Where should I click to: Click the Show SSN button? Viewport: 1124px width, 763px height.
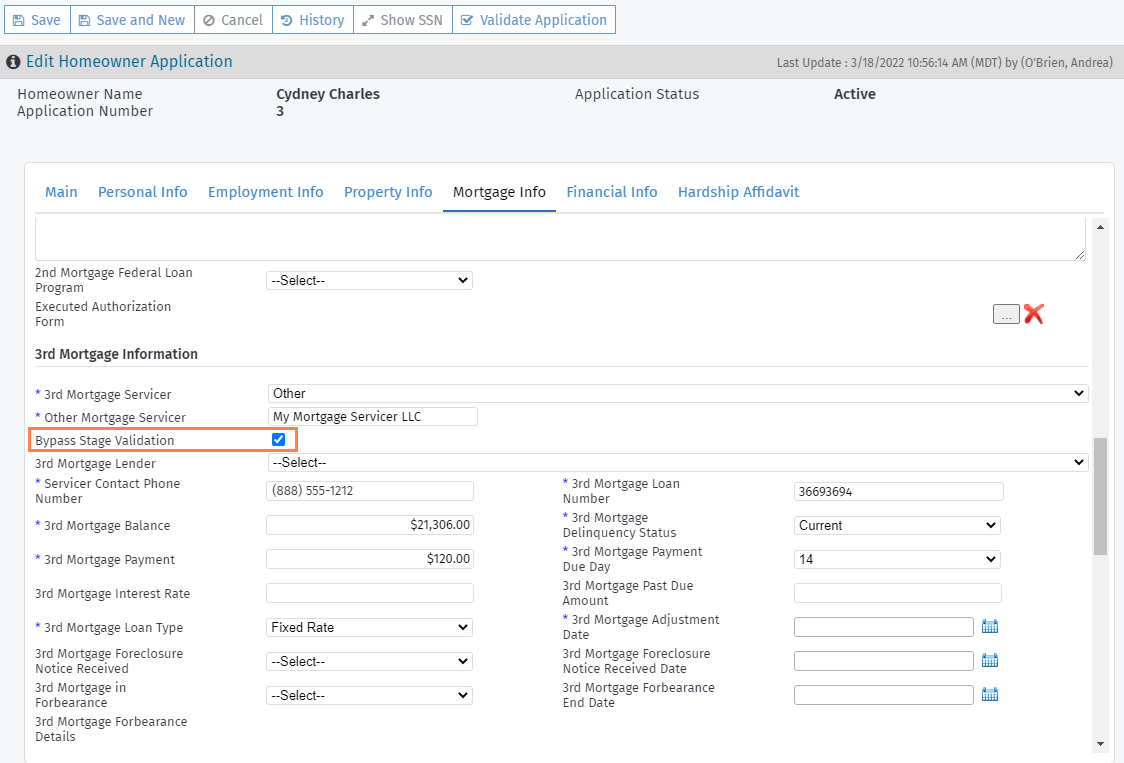pyautogui.click(x=402, y=20)
